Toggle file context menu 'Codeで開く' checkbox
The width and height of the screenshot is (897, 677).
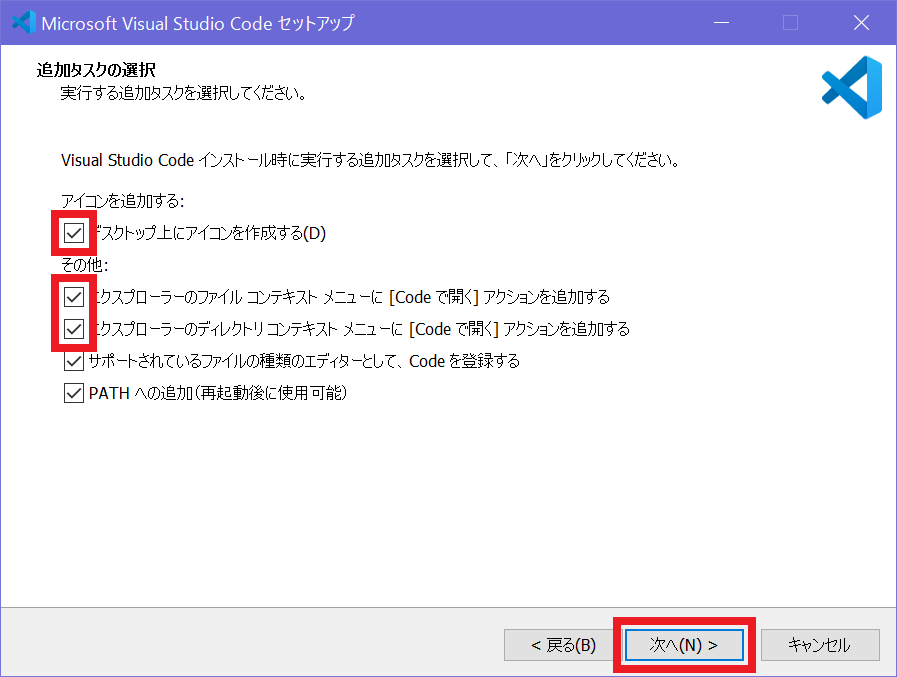click(73, 297)
